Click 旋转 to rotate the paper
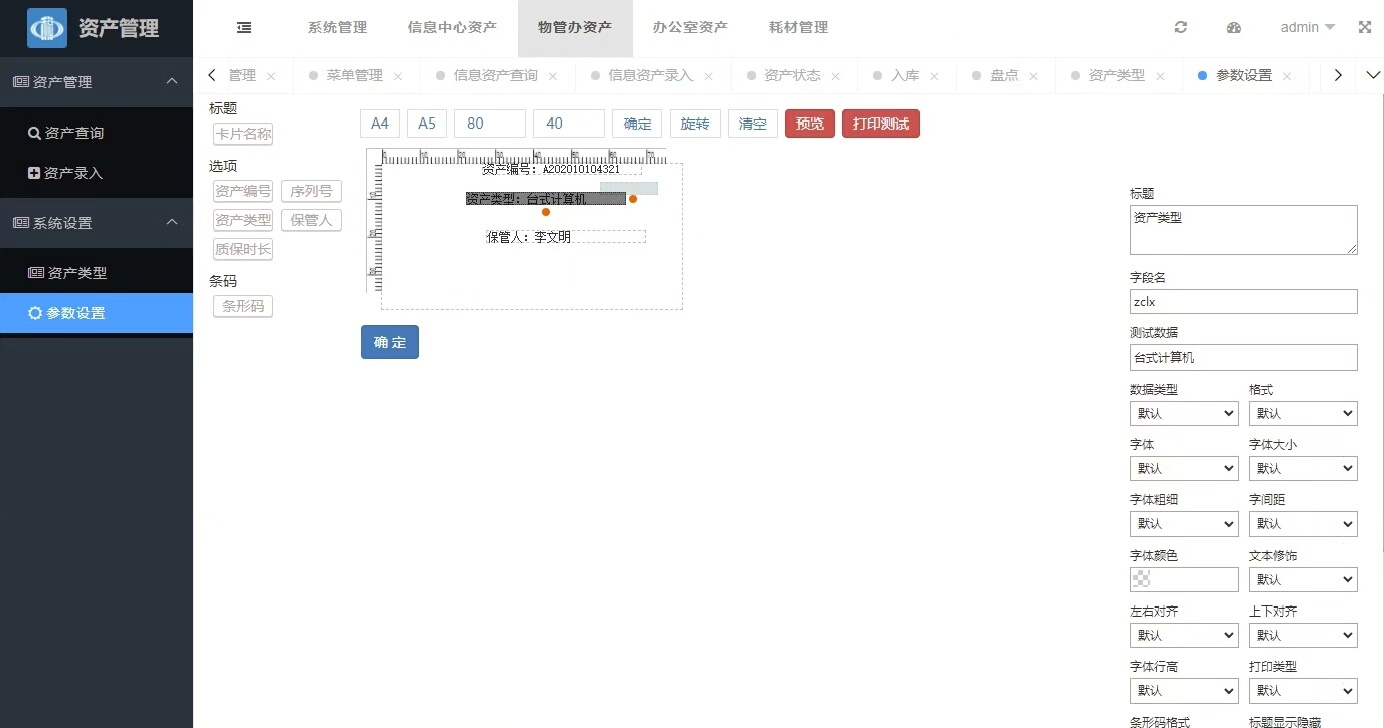This screenshot has width=1384, height=728. click(695, 124)
